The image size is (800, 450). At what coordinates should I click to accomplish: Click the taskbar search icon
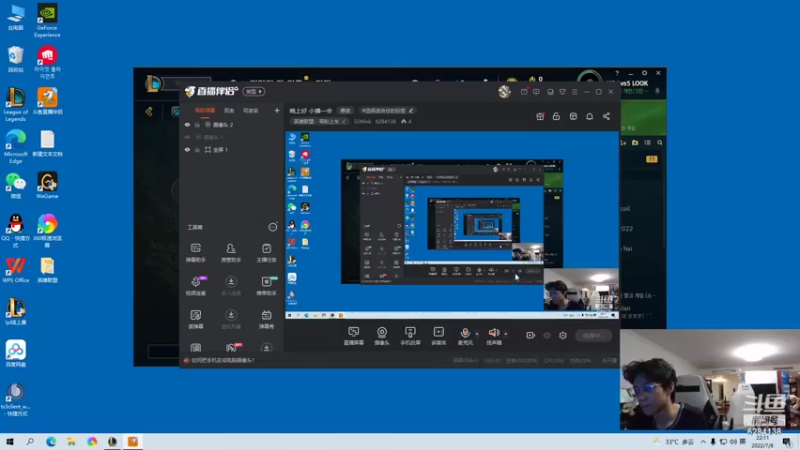30,441
